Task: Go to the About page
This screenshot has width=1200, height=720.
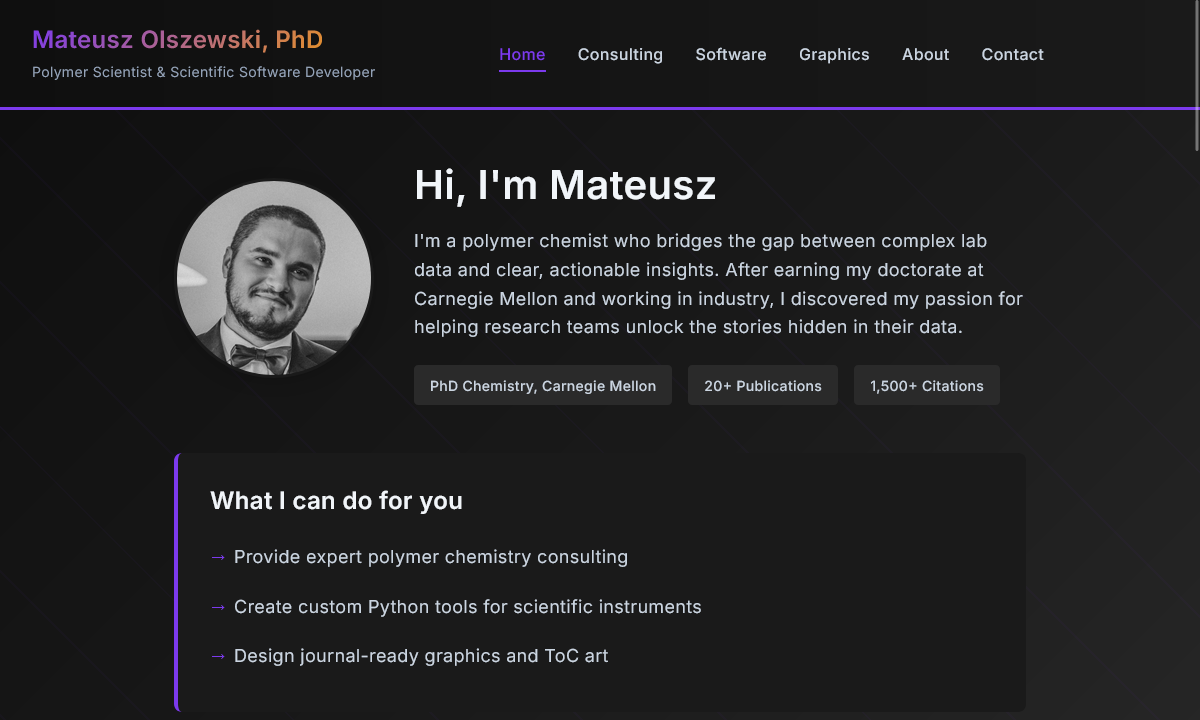Action: [925, 54]
